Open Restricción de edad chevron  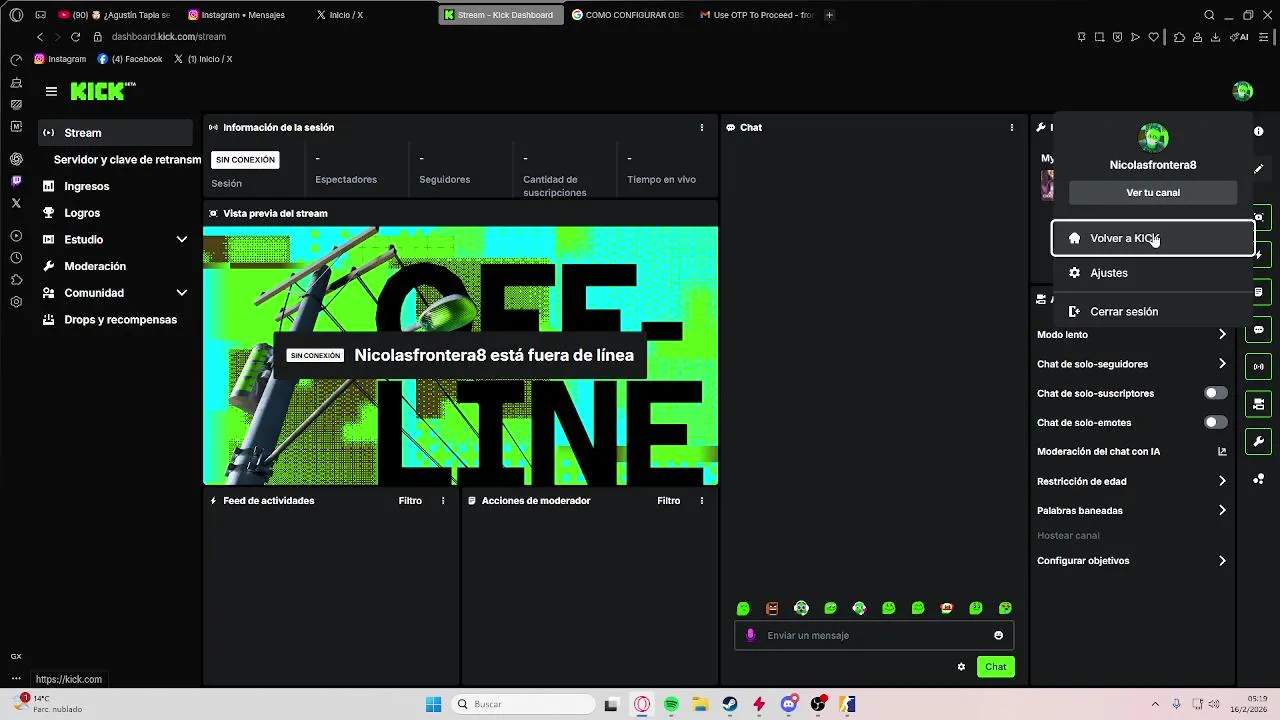[1222, 482]
